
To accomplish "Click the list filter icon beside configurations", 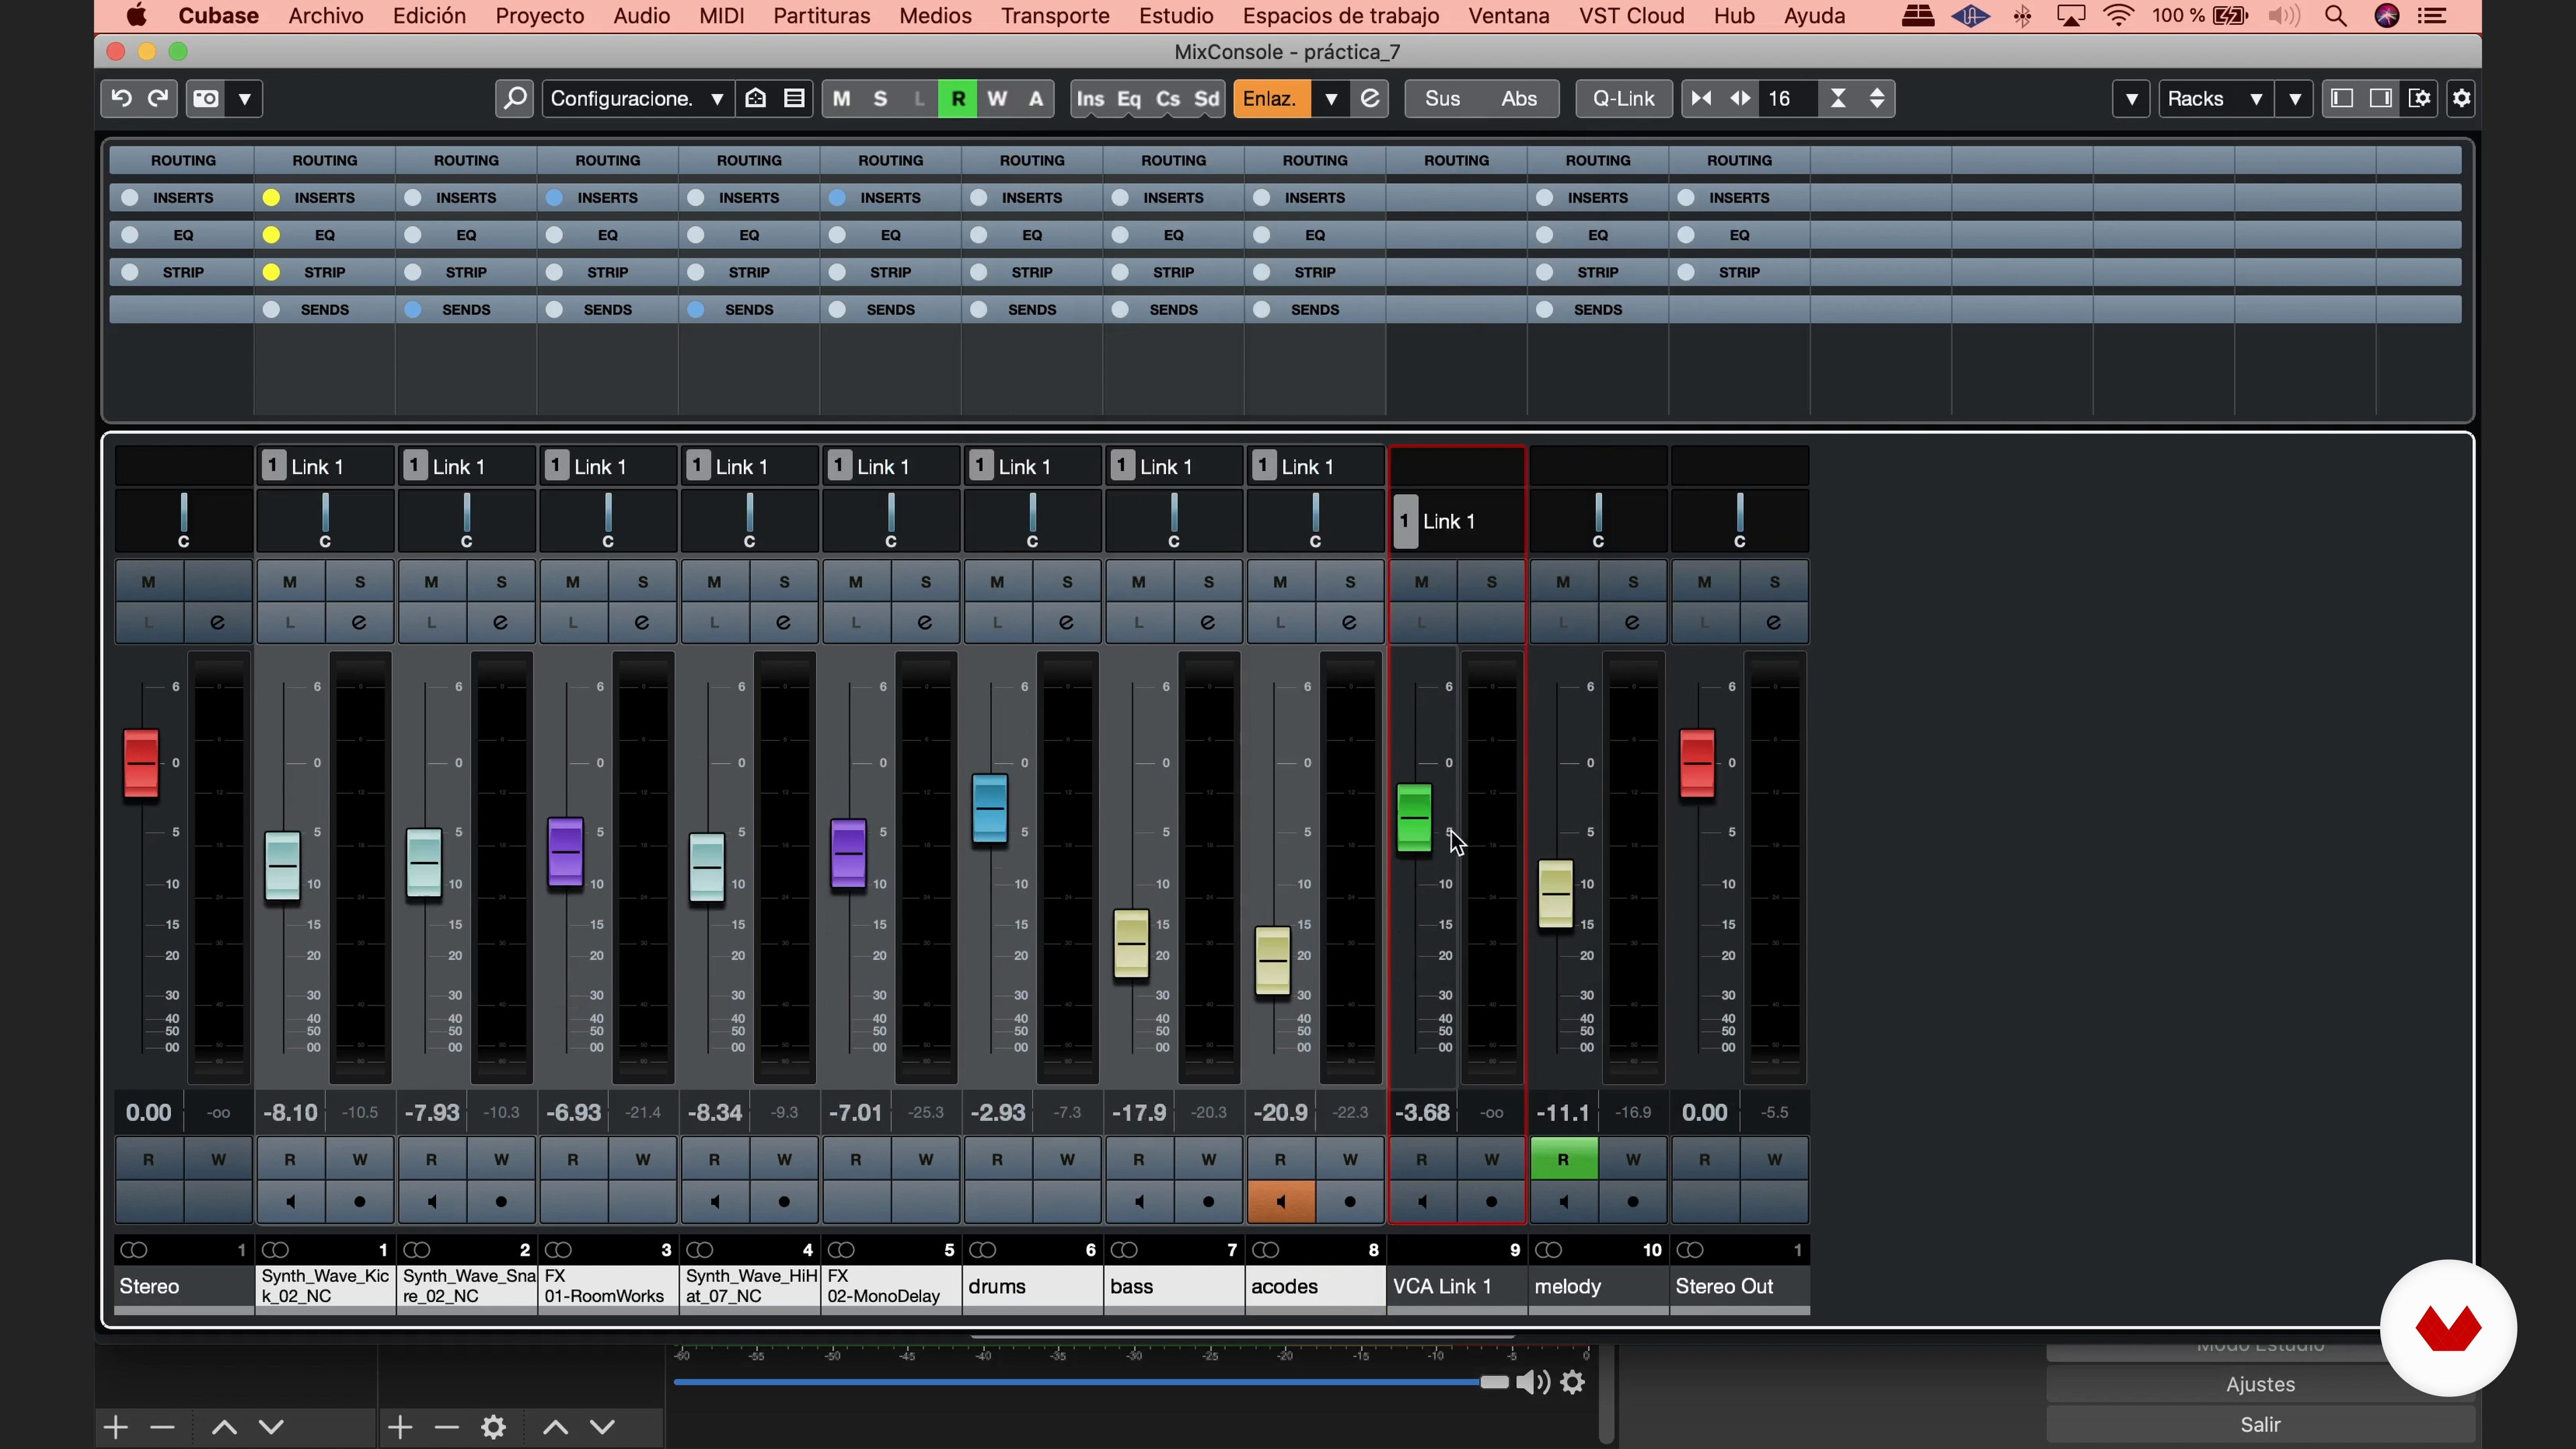I will [794, 98].
